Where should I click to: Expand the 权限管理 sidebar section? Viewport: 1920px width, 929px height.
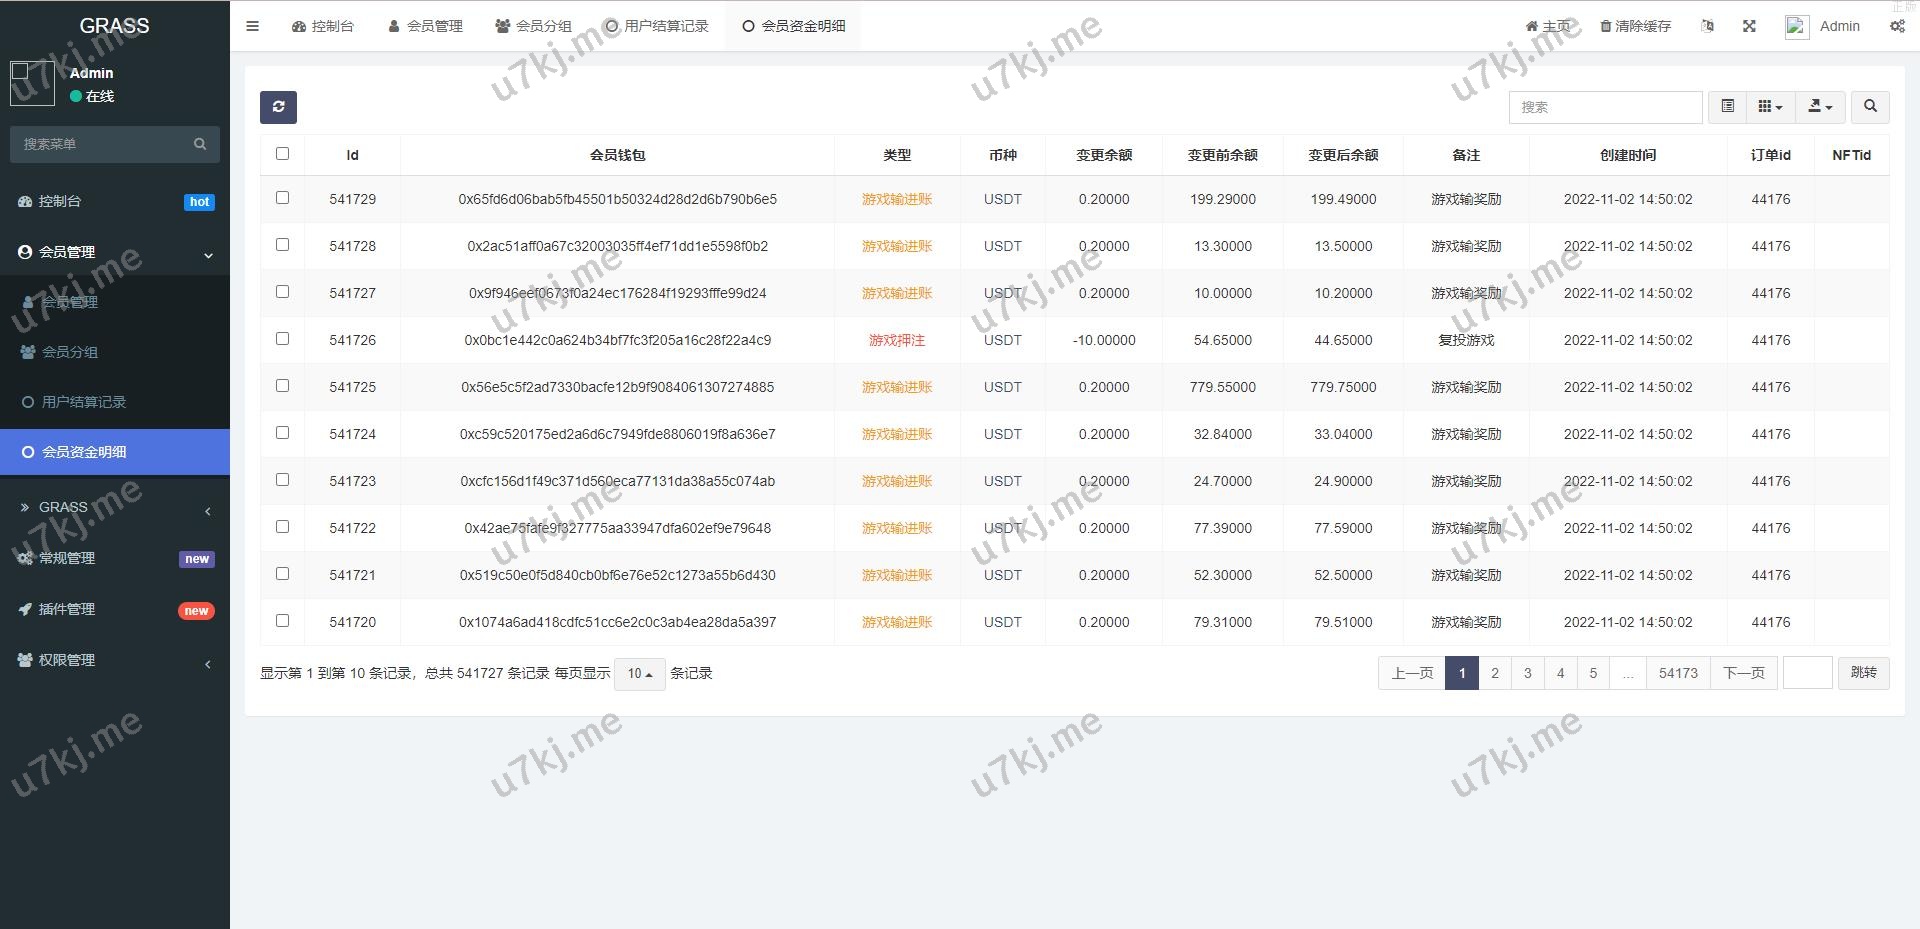[67, 660]
